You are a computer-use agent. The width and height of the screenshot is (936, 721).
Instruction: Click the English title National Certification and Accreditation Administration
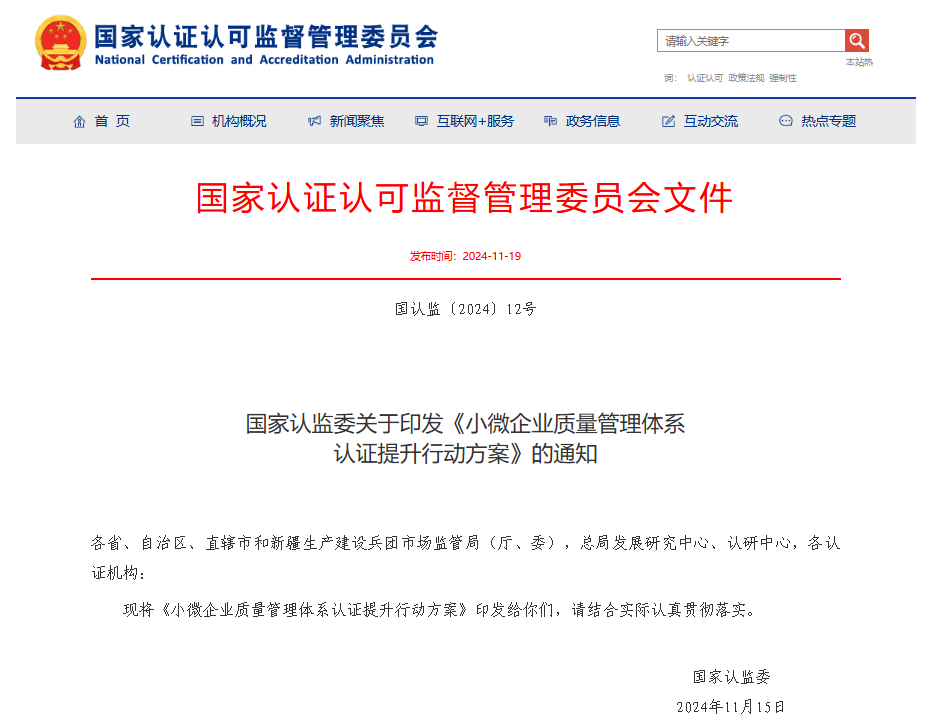(264, 60)
